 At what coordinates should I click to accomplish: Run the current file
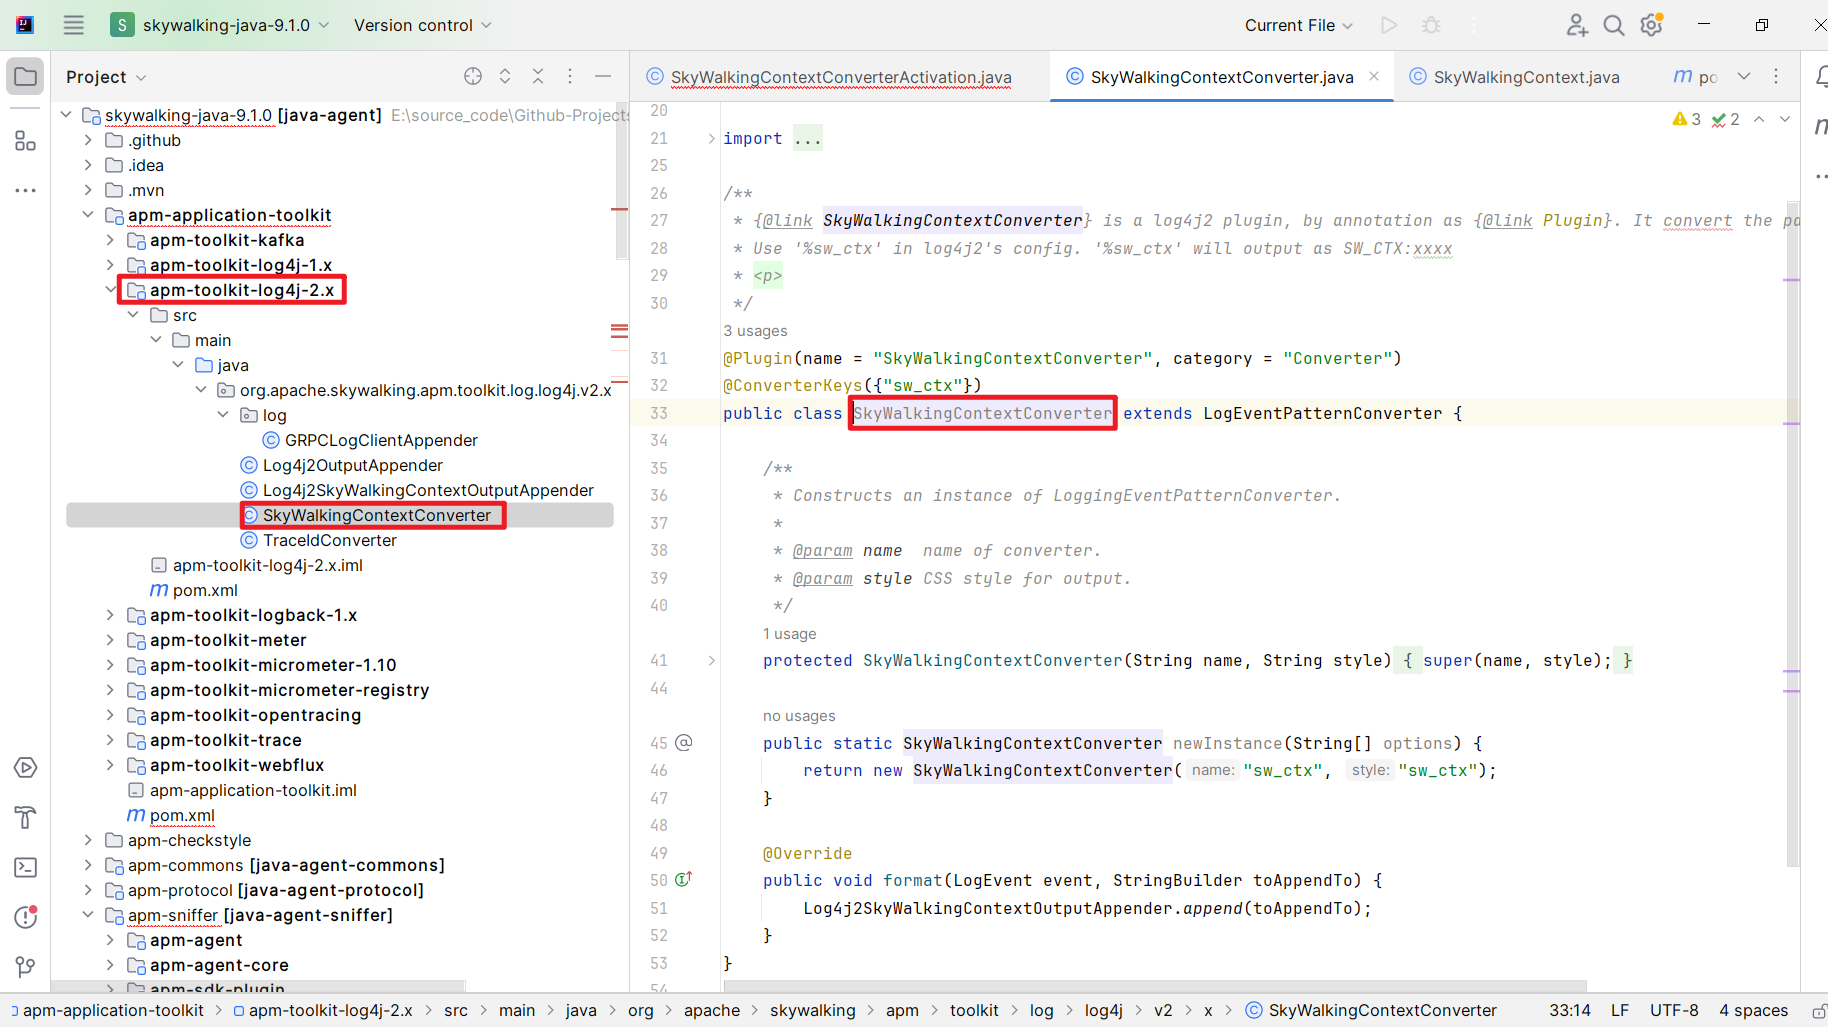tap(1389, 25)
